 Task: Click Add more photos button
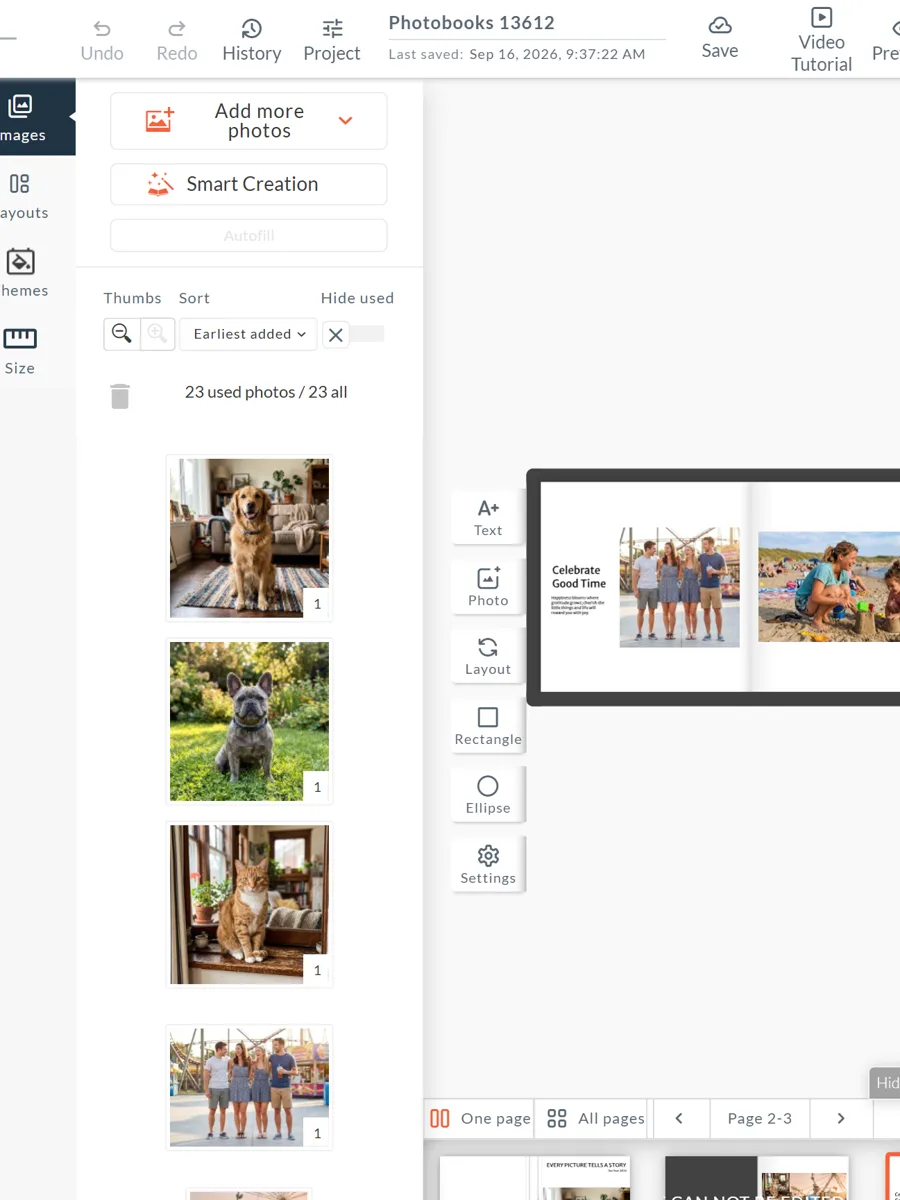pos(249,121)
